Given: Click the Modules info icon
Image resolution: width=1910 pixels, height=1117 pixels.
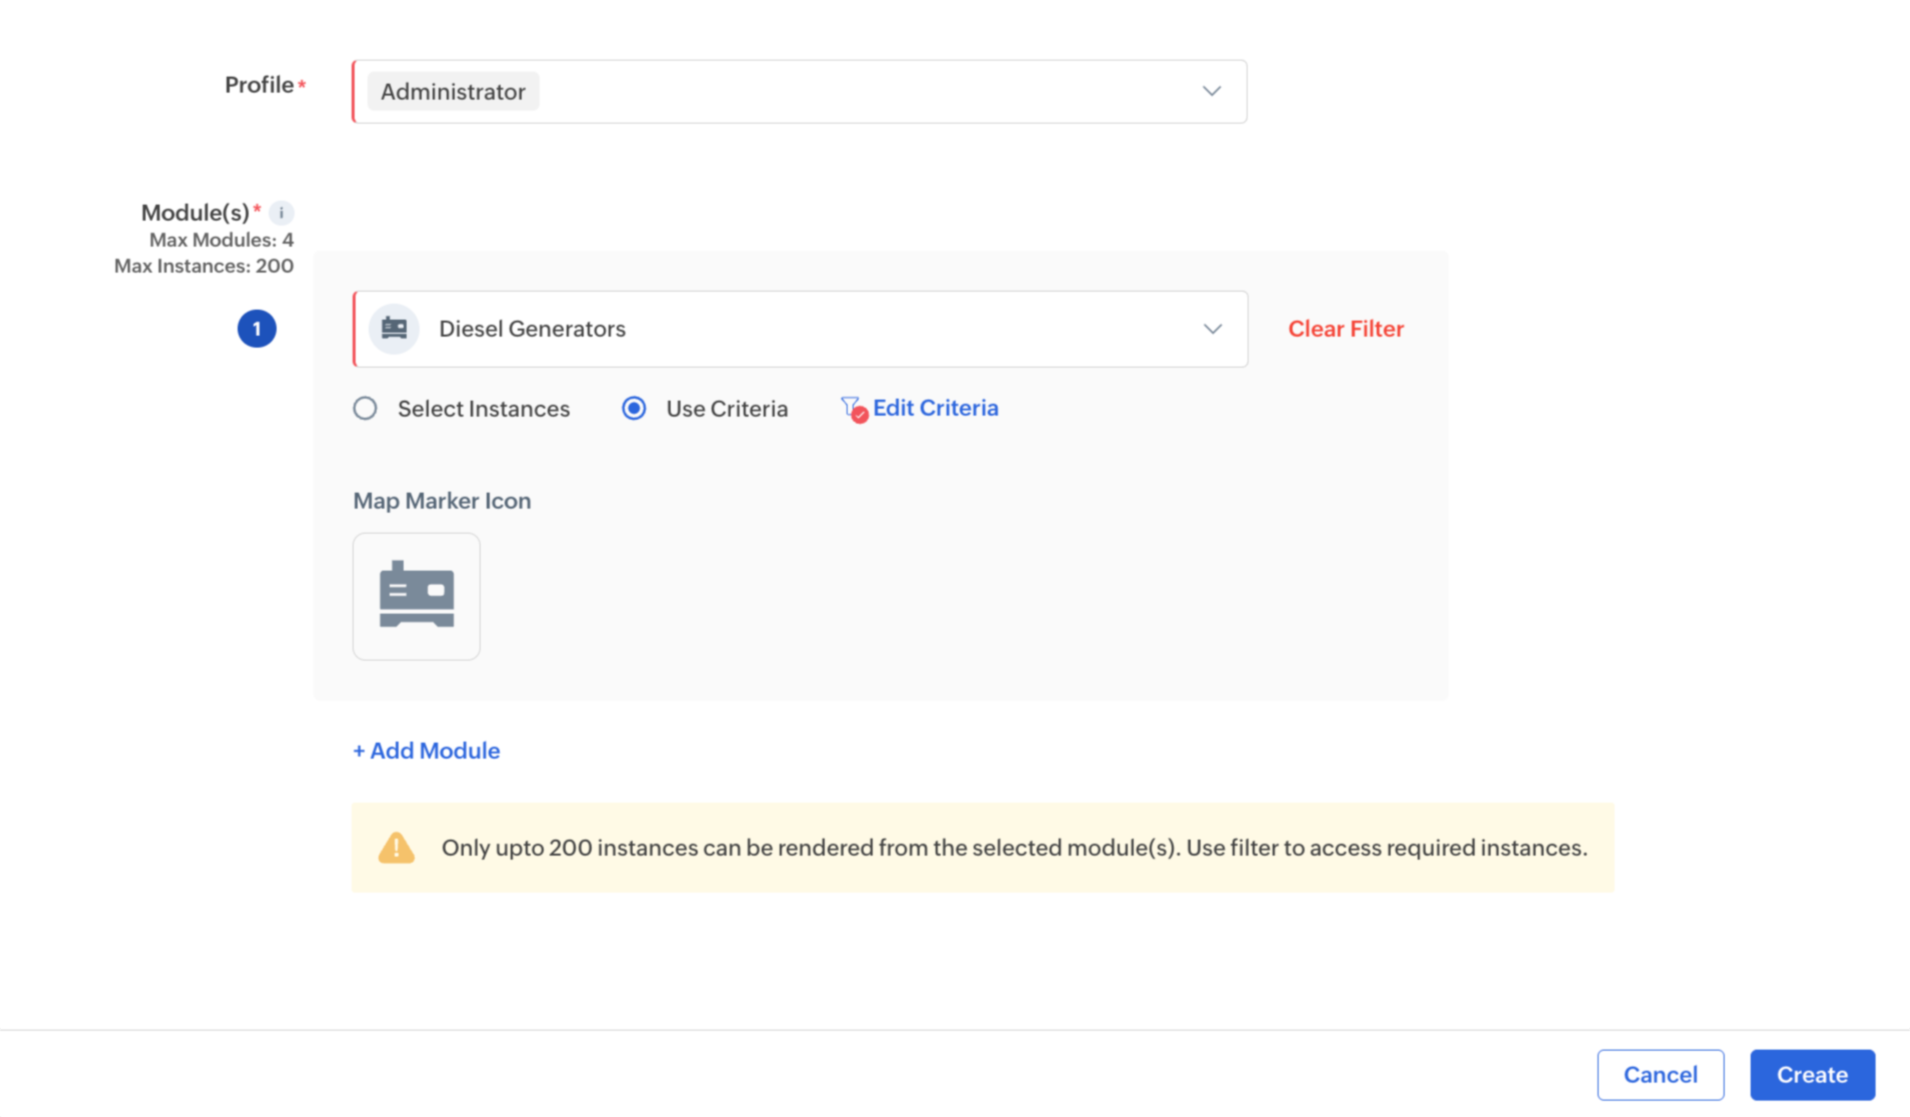Looking at the screenshot, I should (x=281, y=212).
